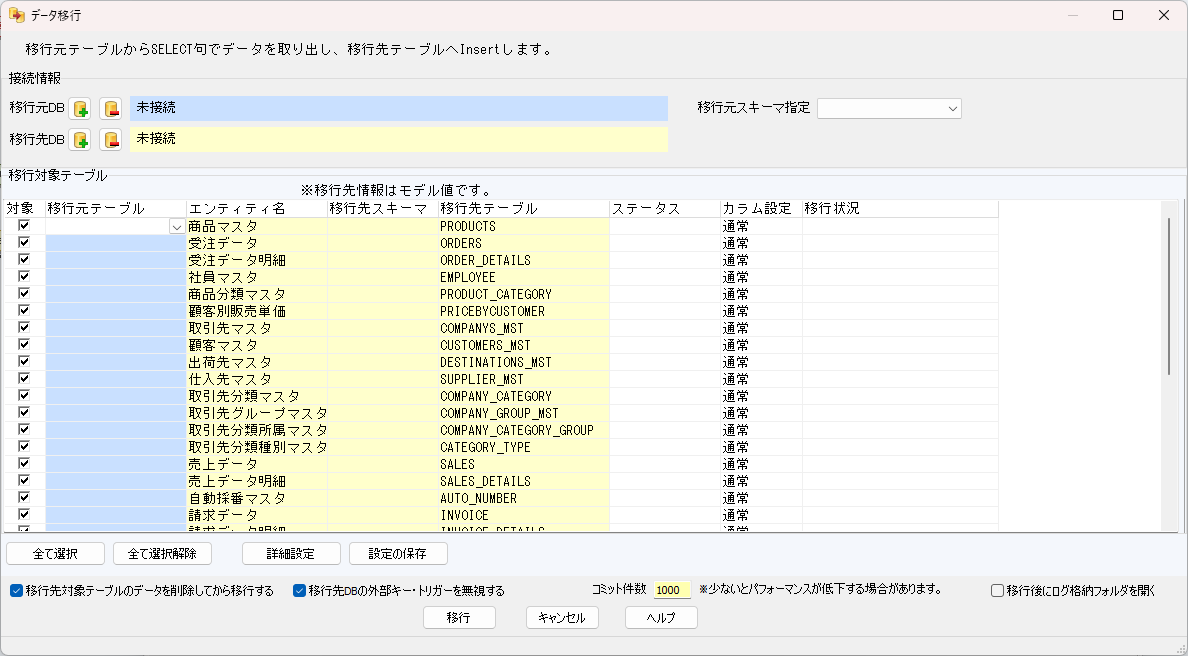This screenshot has height=656, width=1188.
Task: Click the 移行元テーブル column header
Action: pos(116,208)
